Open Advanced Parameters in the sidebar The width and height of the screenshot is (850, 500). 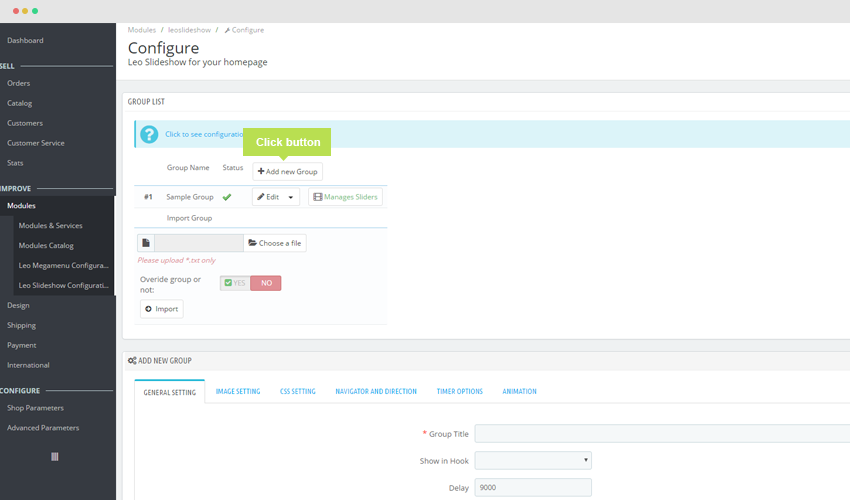click(x=43, y=428)
